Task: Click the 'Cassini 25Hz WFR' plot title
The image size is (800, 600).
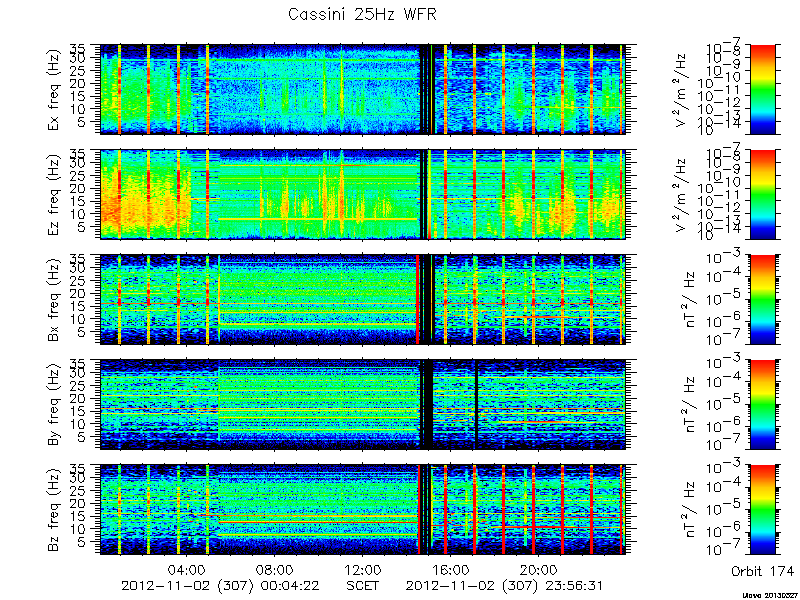Action: 362,14
